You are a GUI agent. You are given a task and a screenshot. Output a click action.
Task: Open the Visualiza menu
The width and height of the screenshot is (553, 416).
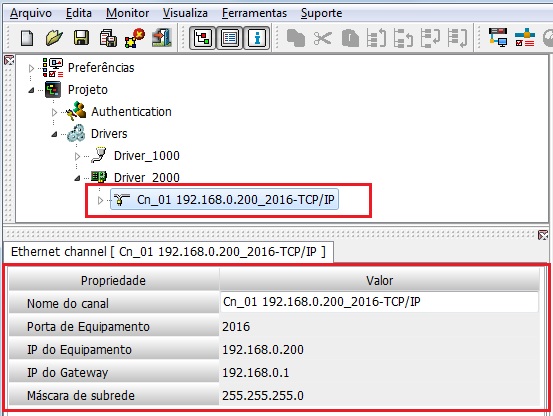click(x=185, y=13)
